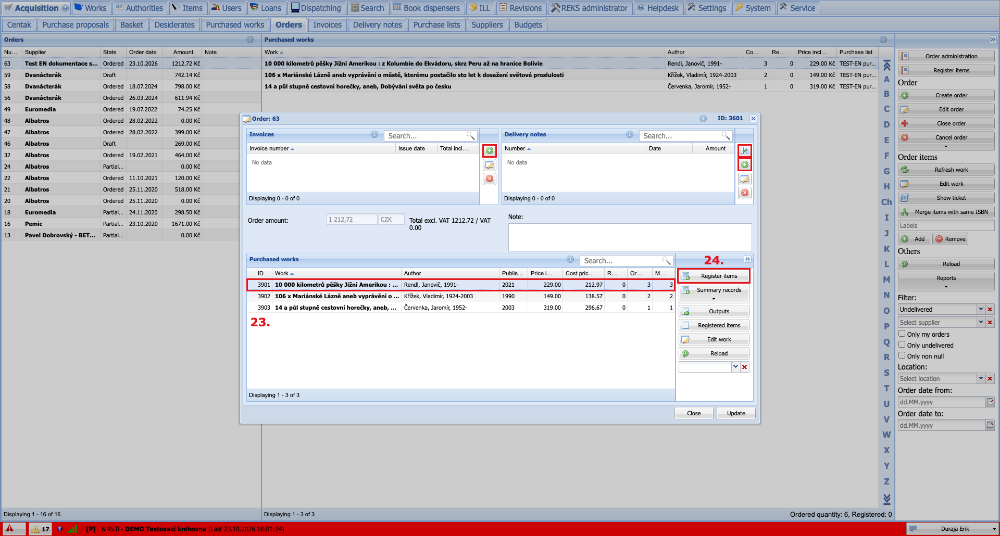Click into the Note text area
The height and width of the screenshot is (536, 1000).
[629, 237]
